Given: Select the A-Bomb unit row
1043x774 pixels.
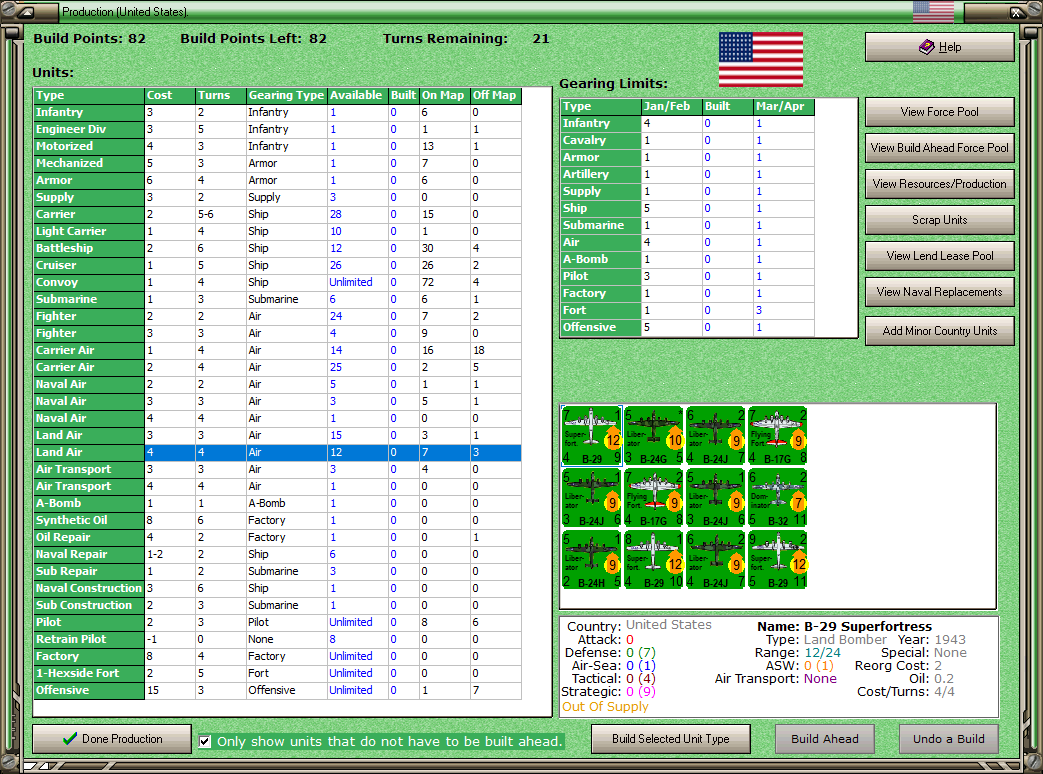Looking at the screenshot, I should (277, 503).
